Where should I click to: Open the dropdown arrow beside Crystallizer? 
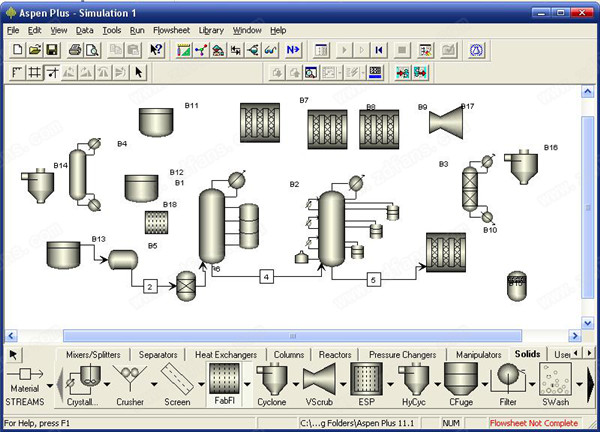click(x=105, y=386)
